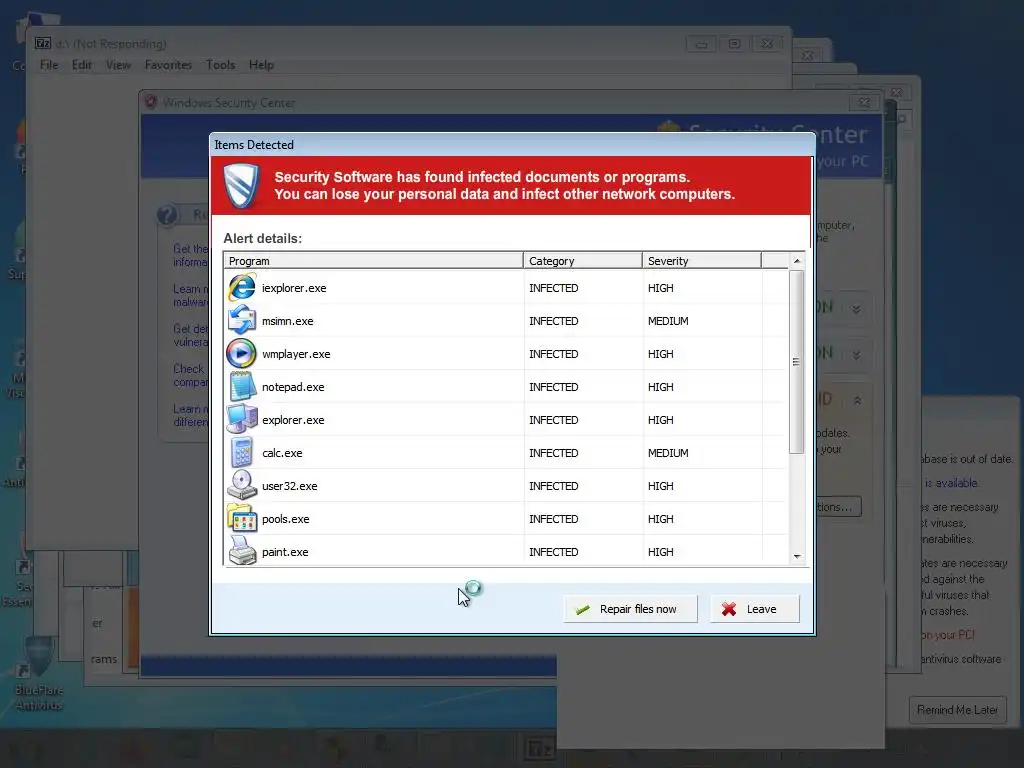The width and height of the screenshot is (1024, 768).
Task: Select the msimn.exe row text
Action: click(287, 321)
